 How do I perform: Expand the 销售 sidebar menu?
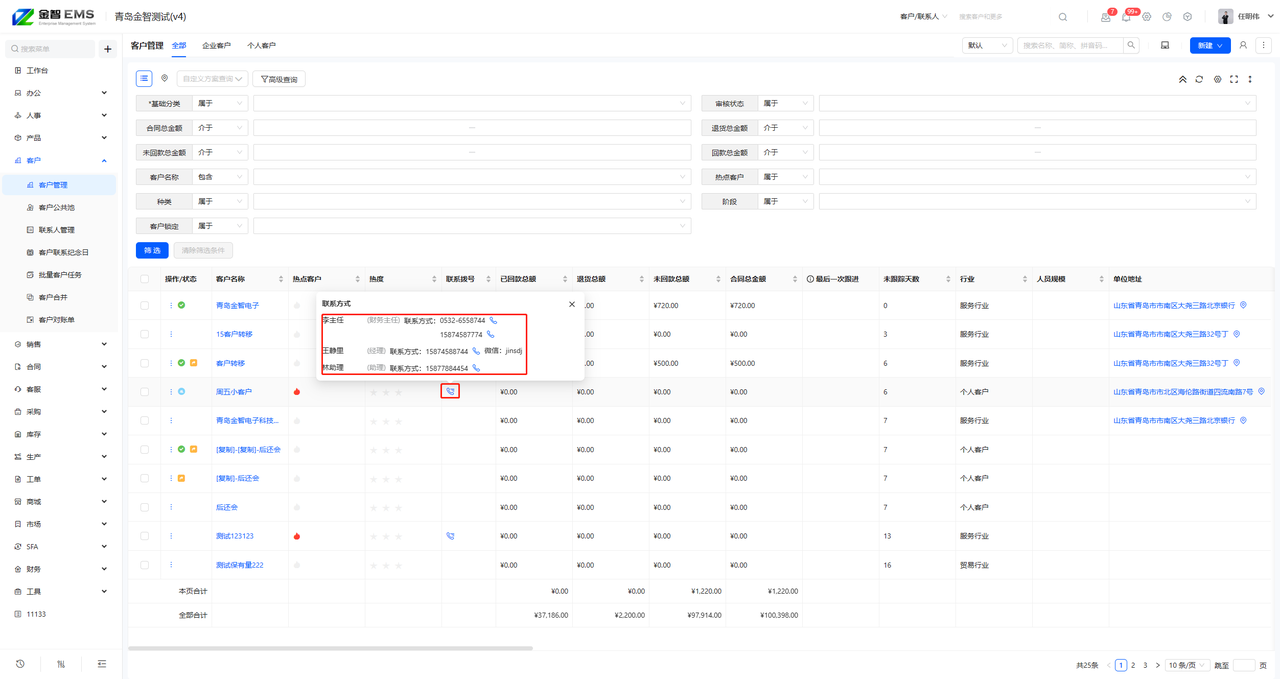click(59, 344)
